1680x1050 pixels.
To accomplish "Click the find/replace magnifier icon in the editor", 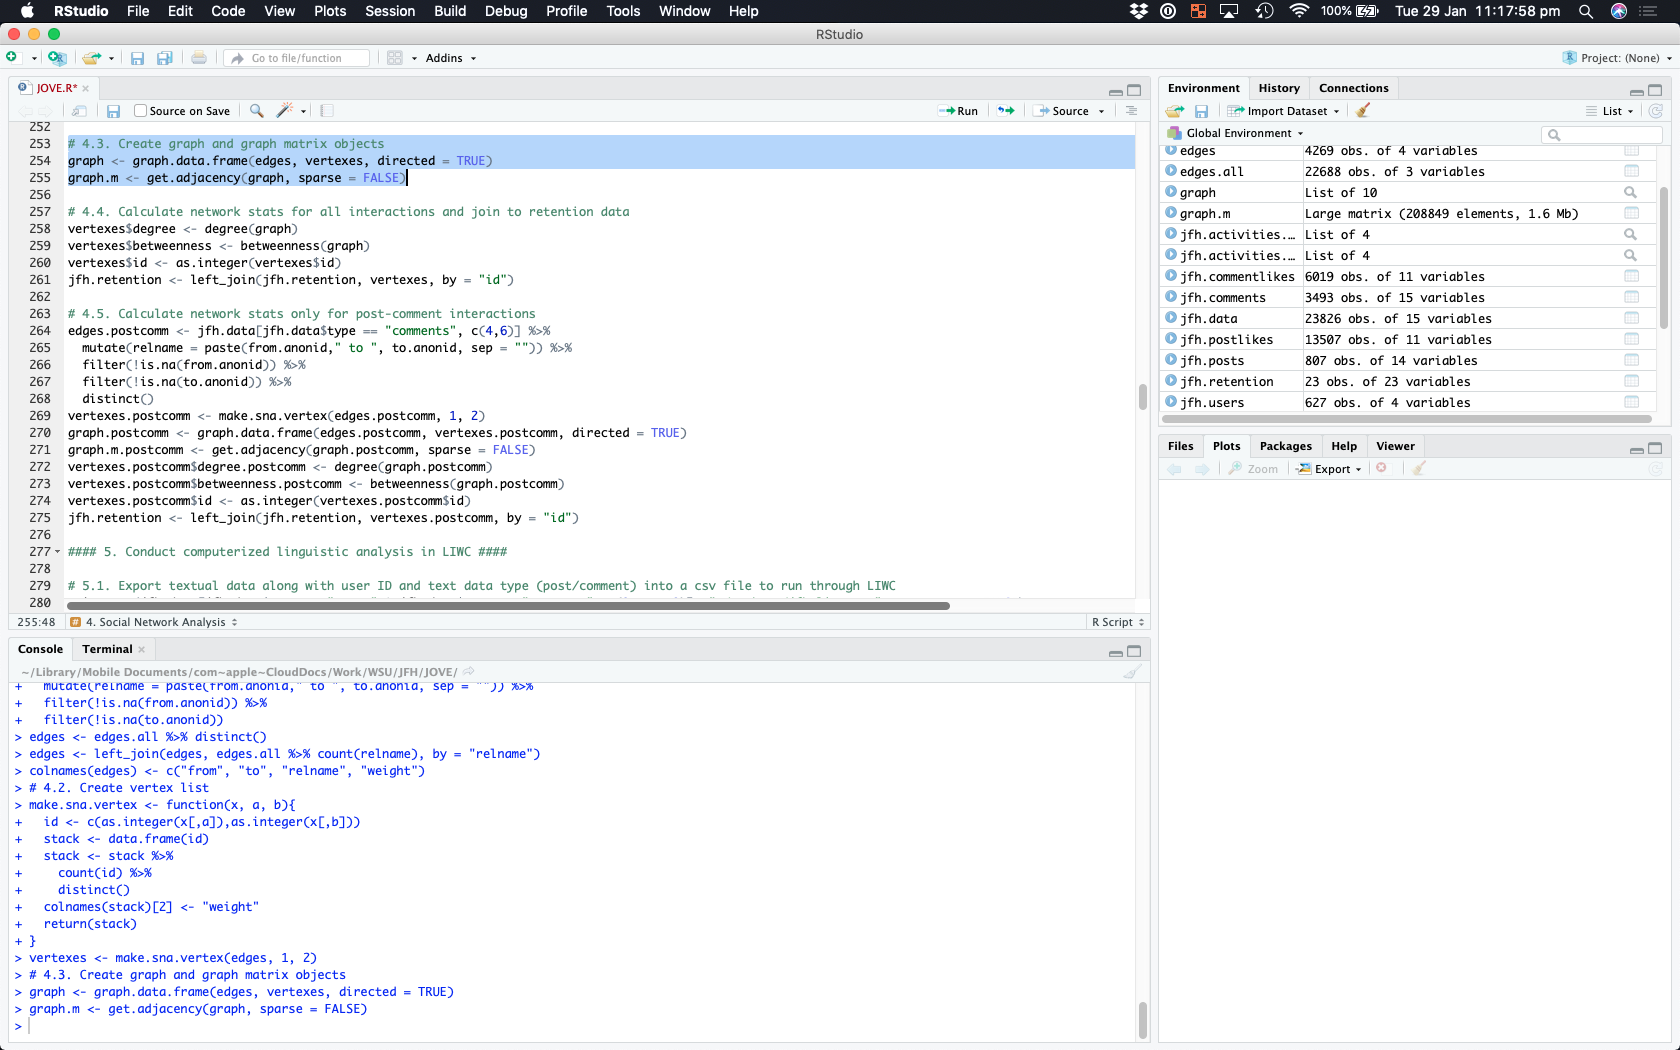I will [x=257, y=111].
